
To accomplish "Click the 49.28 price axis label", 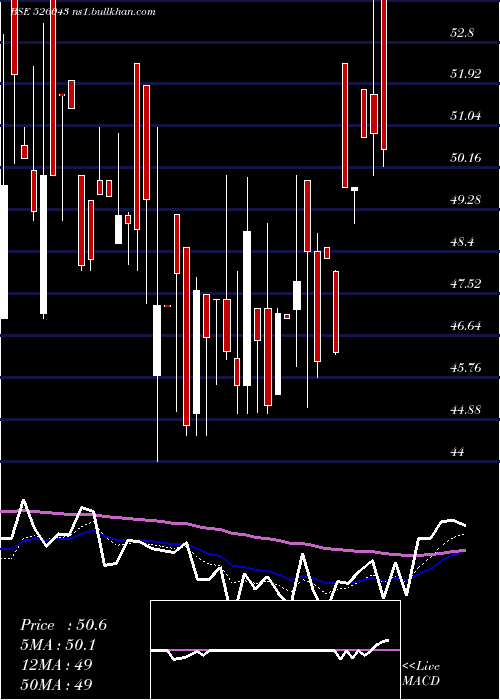I will tap(466, 200).
